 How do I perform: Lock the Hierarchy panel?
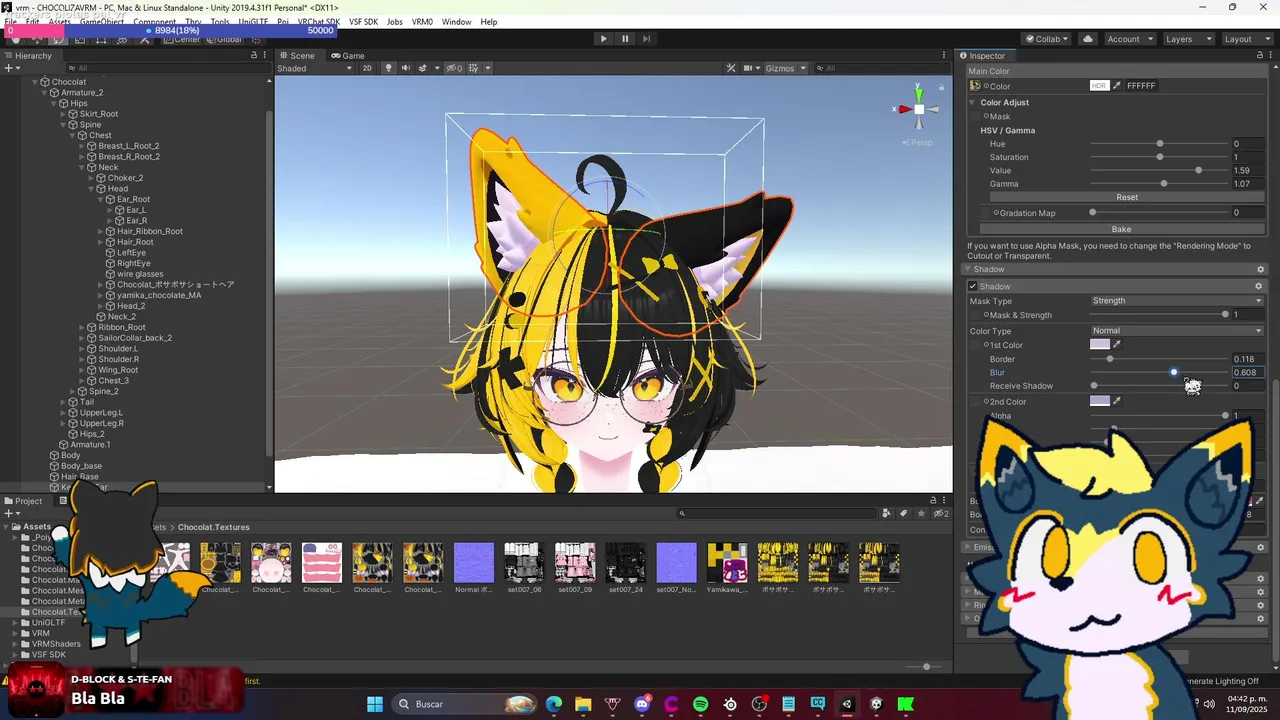[x=254, y=56]
